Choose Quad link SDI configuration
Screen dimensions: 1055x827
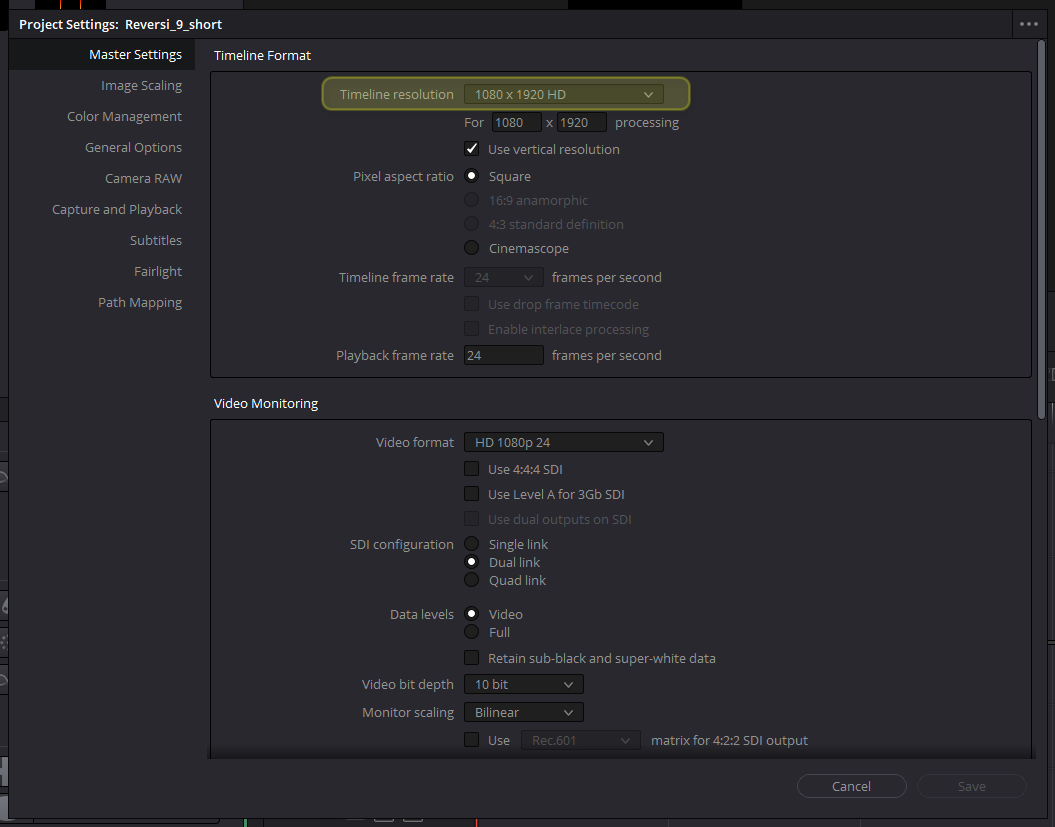(472, 580)
